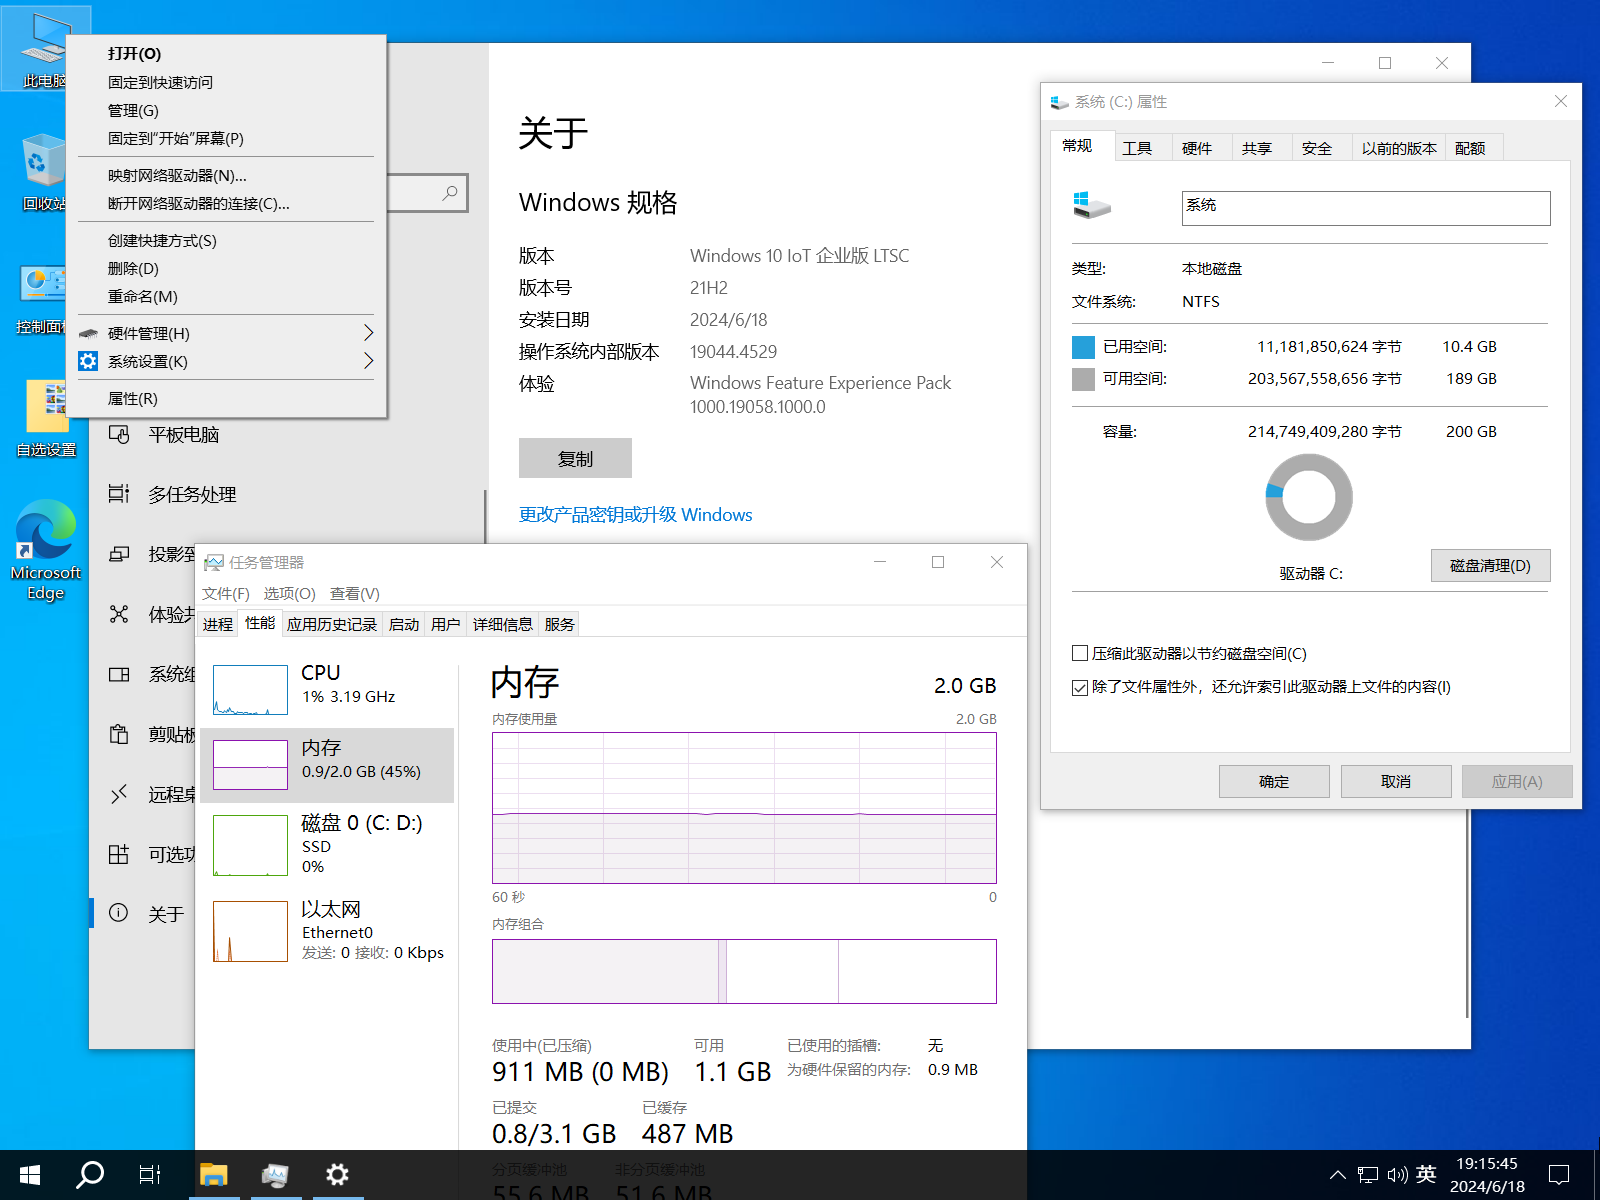Viewport: 1600px width, 1200px height.
Task: Open File Explorer from the taskbar
Action: tap(213, 1175)
